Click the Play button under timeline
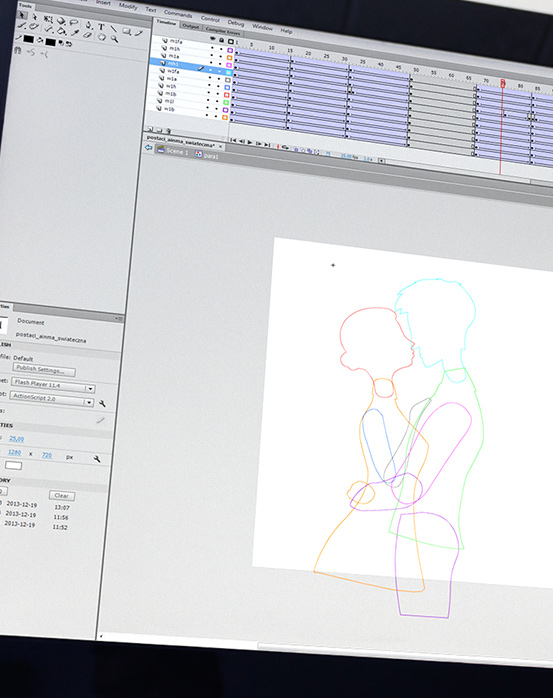 pos(250,142)
